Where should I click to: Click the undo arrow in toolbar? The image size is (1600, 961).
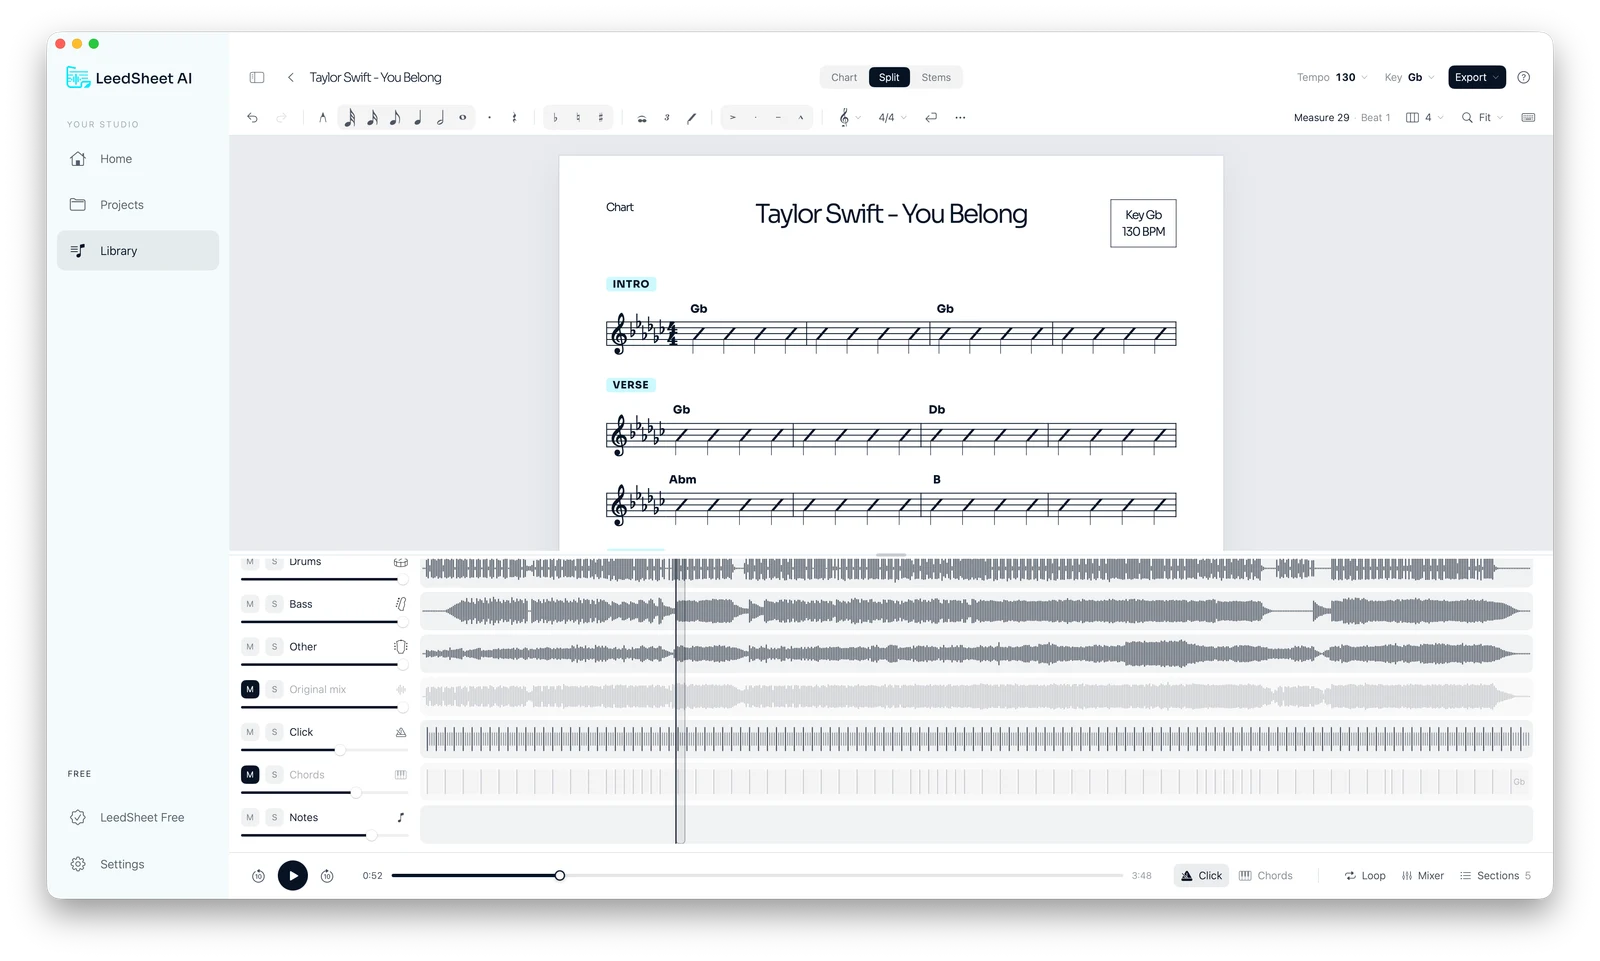pos(252,118)
